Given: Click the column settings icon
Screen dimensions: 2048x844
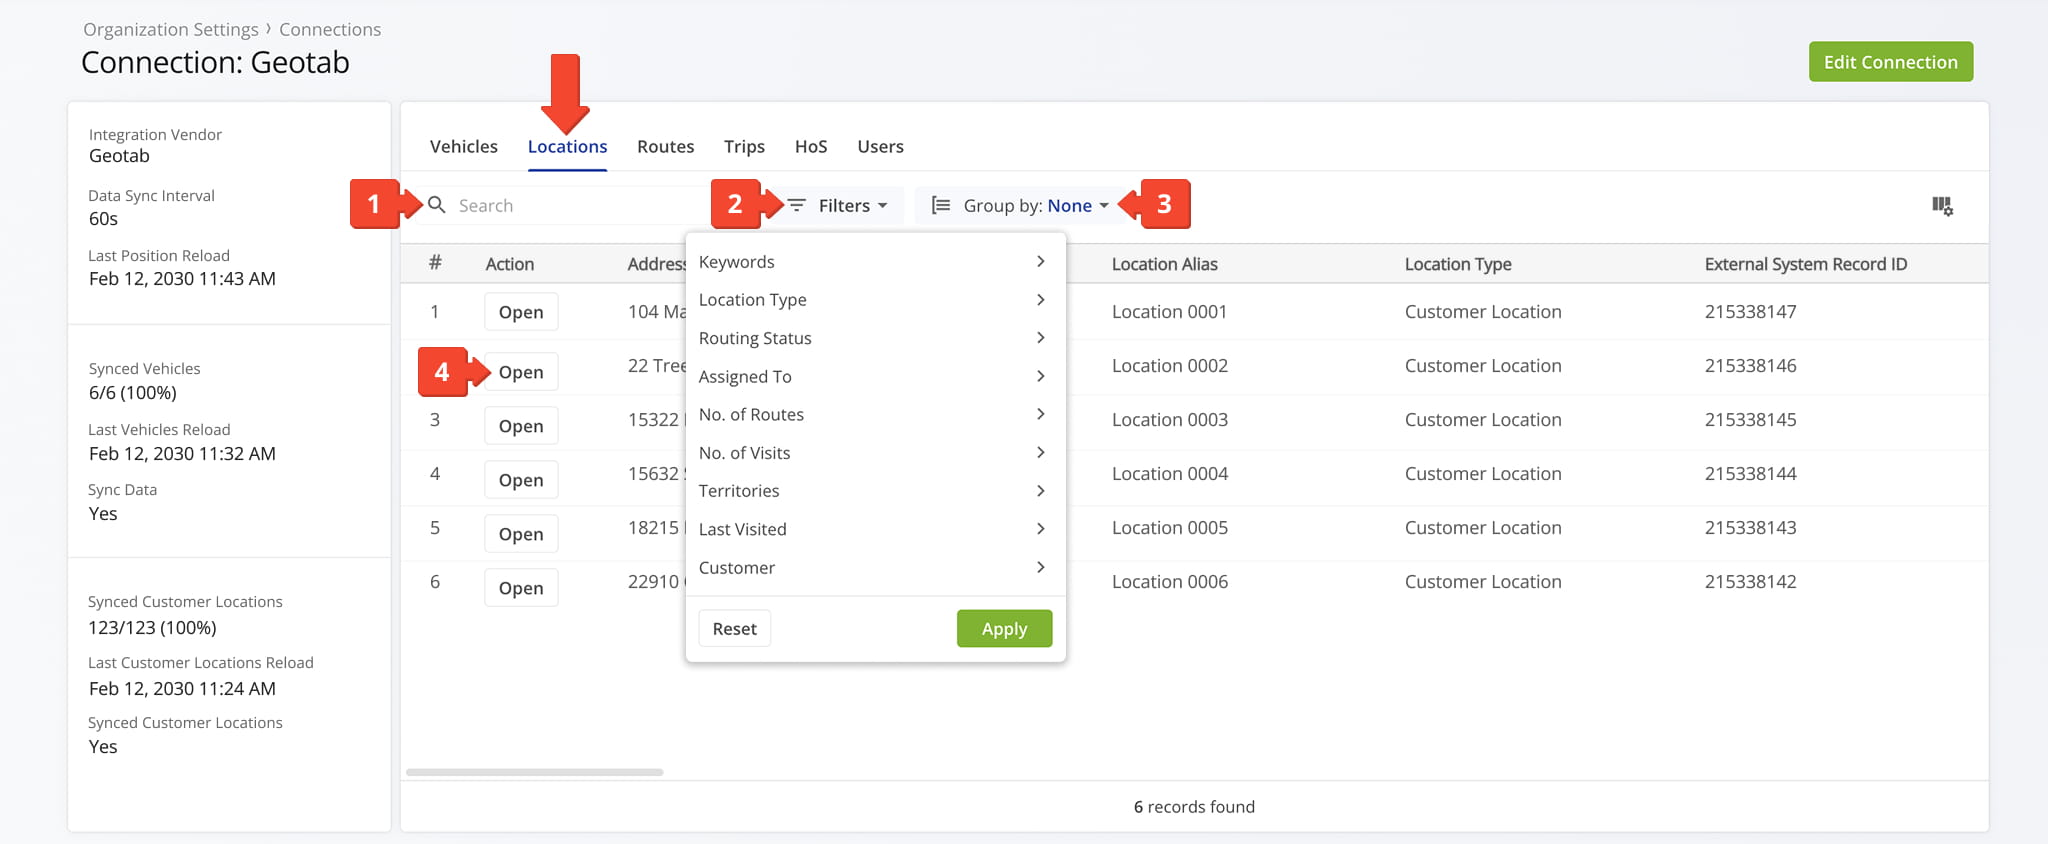Looking at the screenshot, I should (1942, 206).
